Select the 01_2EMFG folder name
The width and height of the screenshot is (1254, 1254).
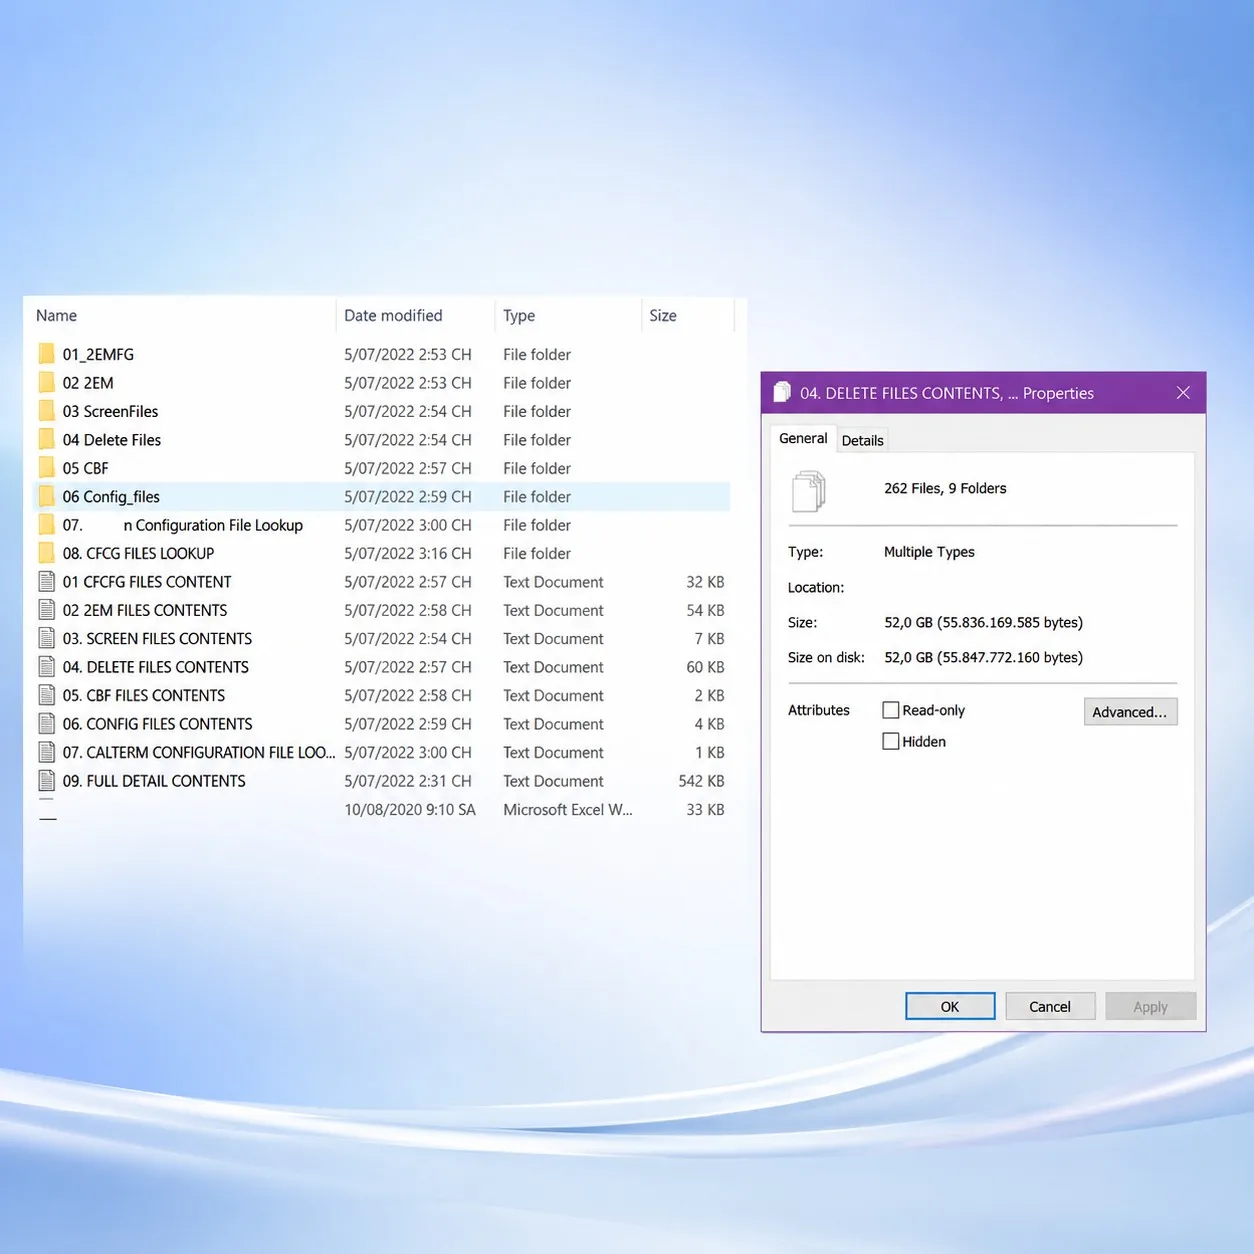point(98,354)
